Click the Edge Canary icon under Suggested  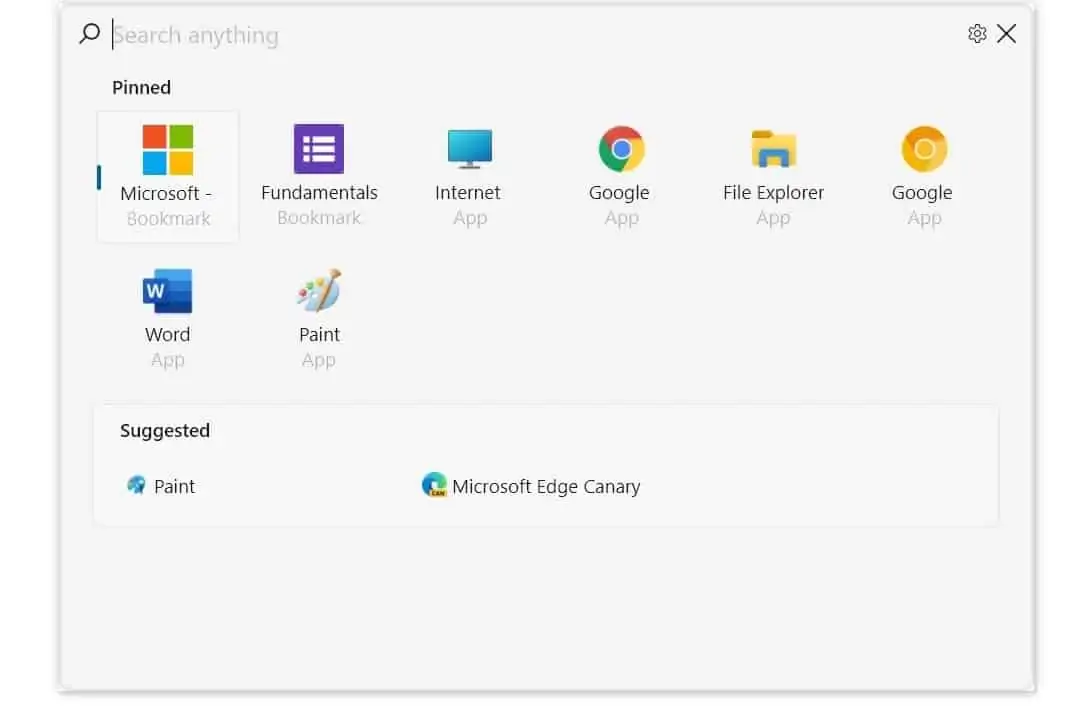[x=434, y=486]
